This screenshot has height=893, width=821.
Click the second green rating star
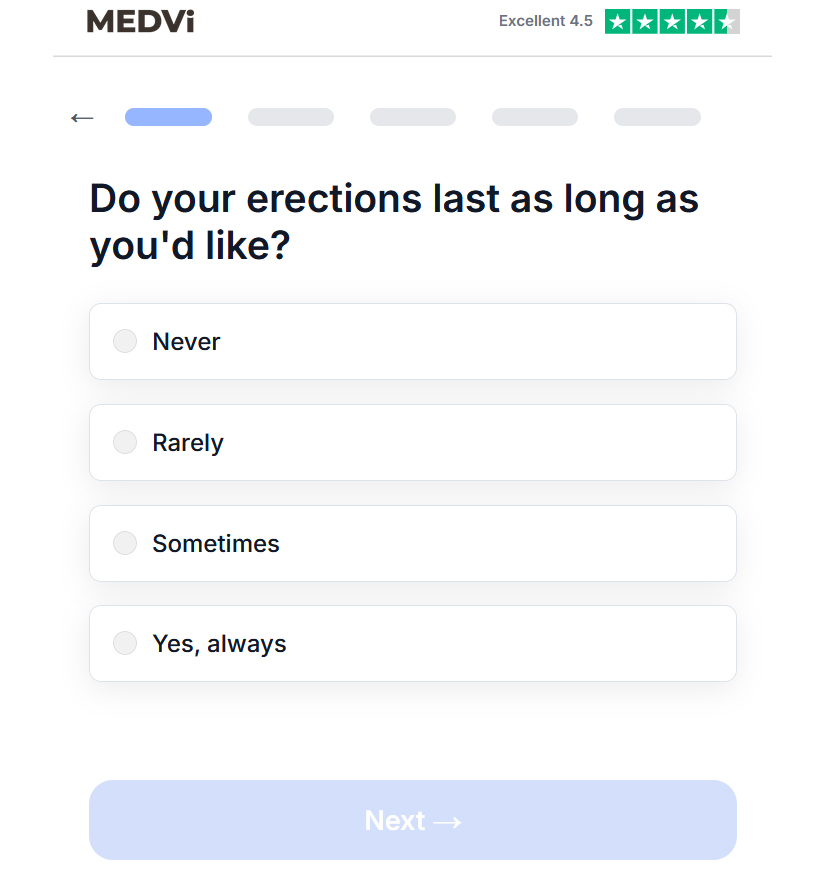pyautogui.click(x=645, y=22)
